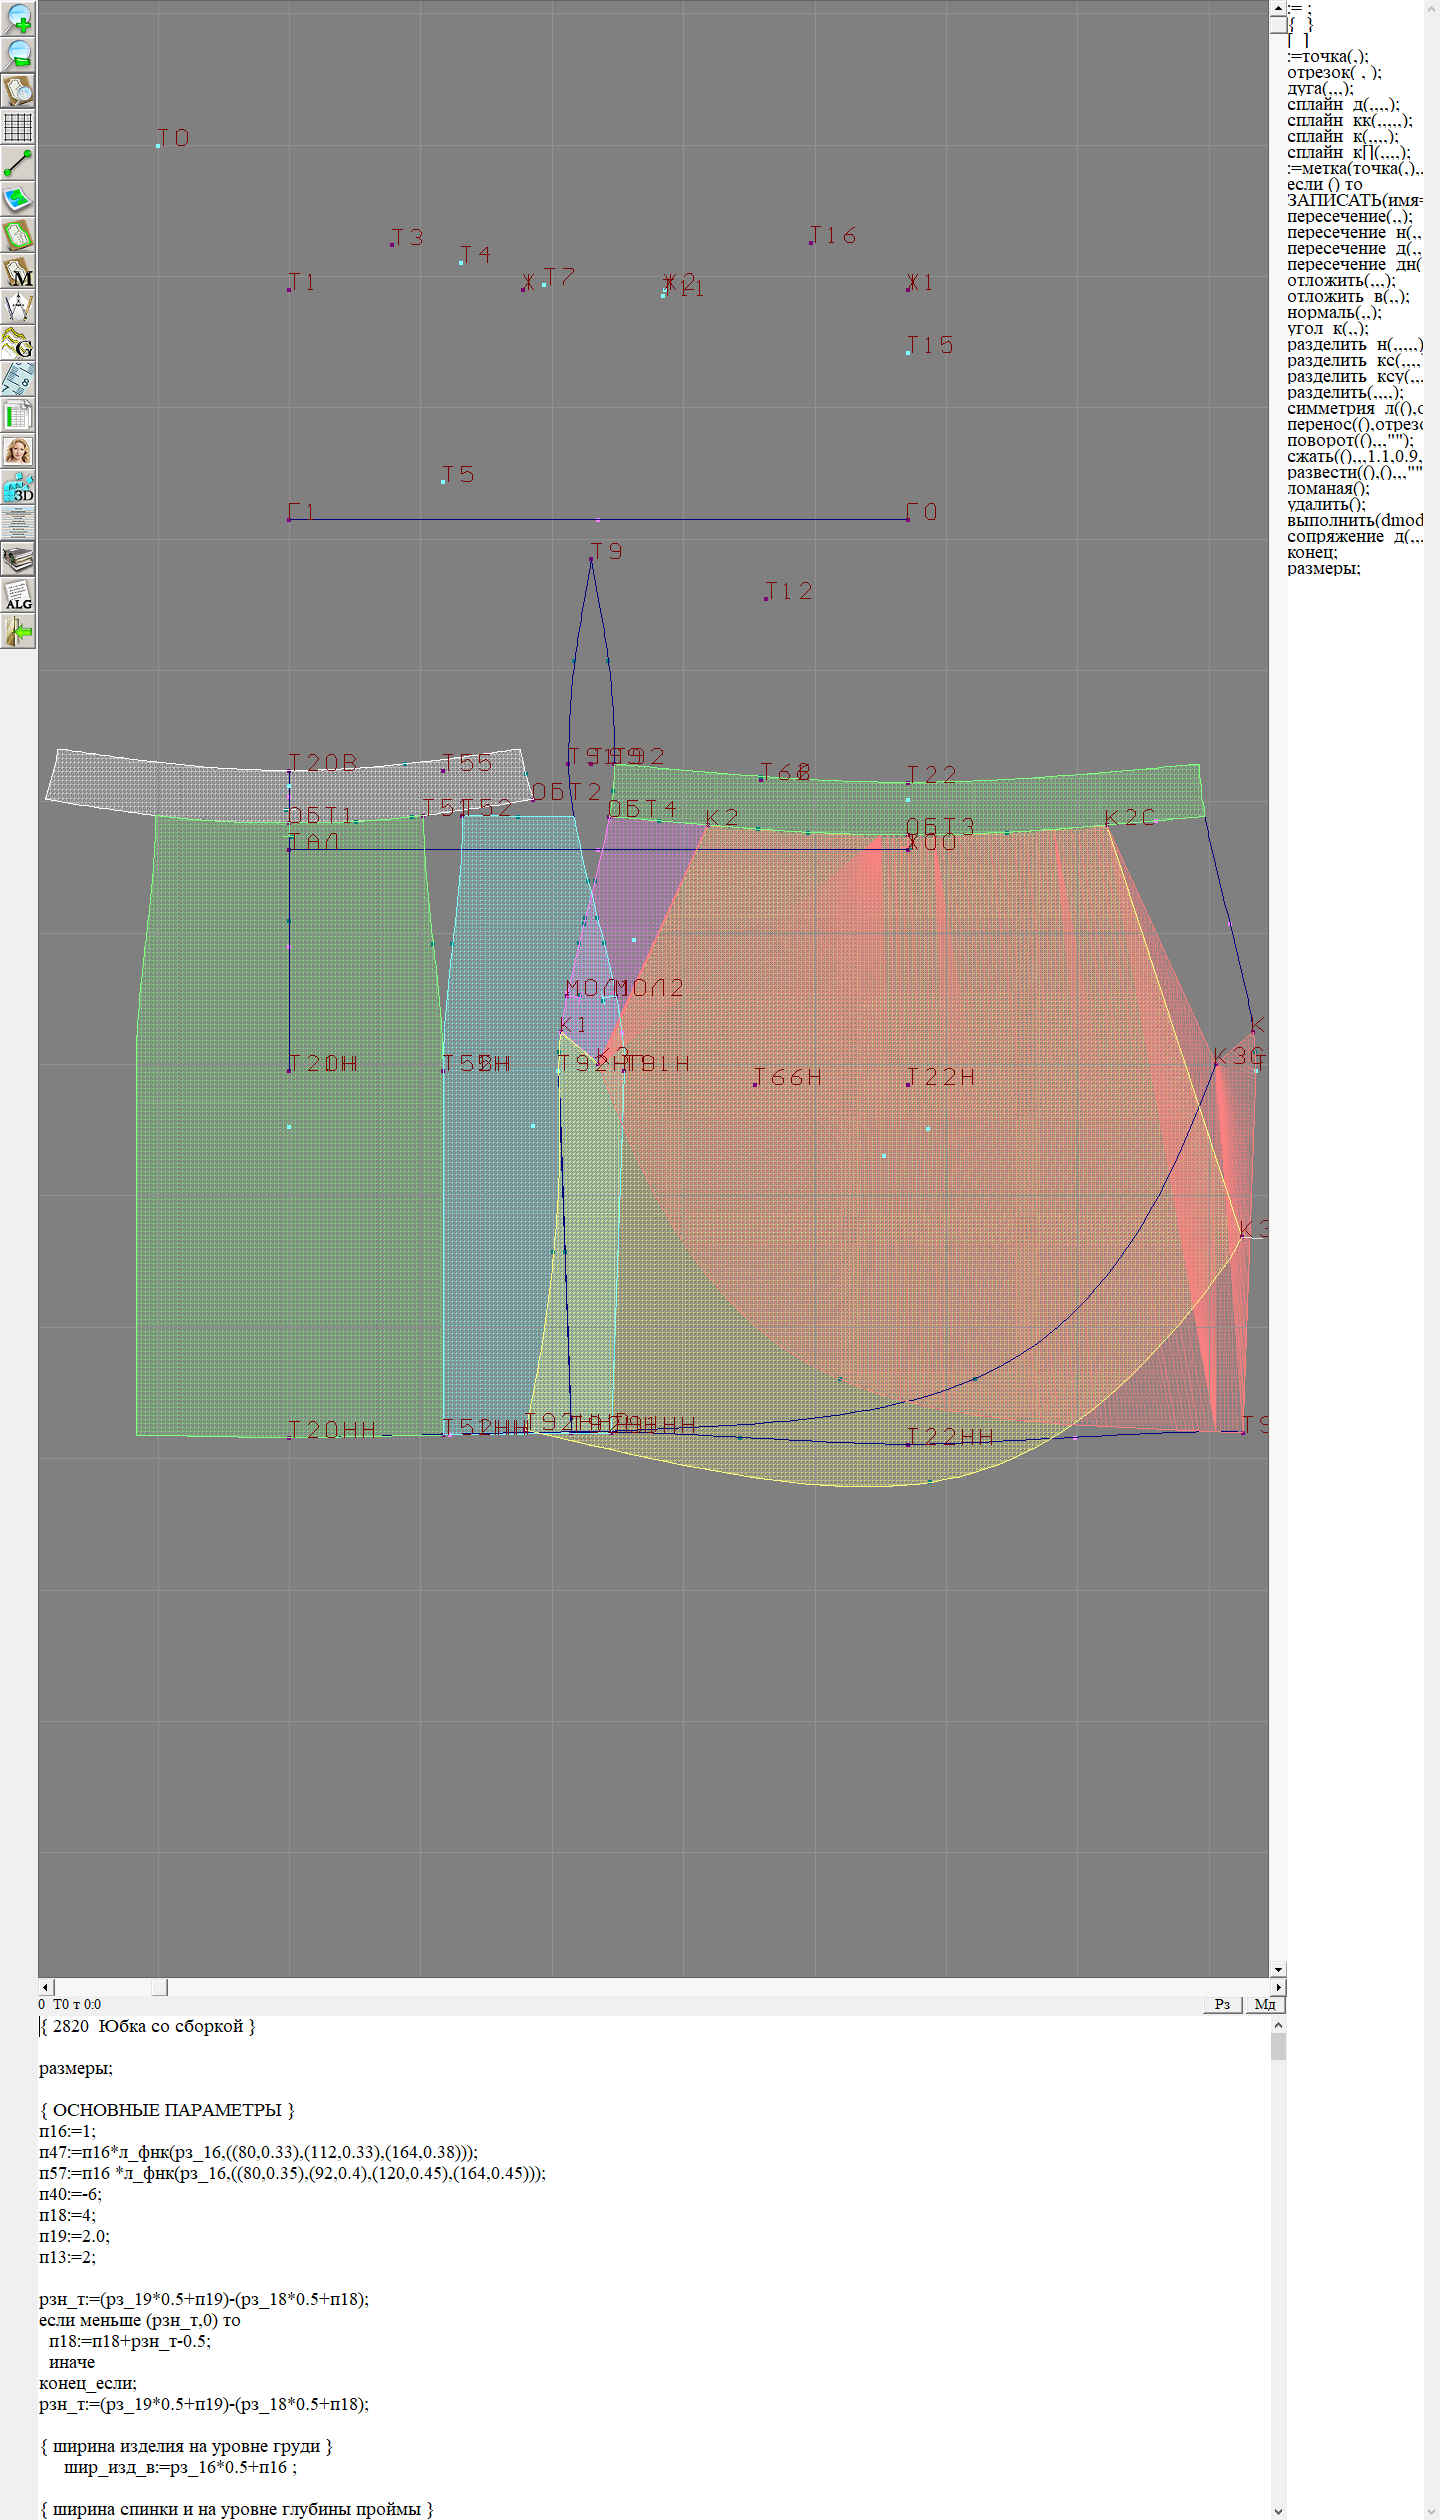
Task: Open the ALG algorithm icon
Action: tap(18, 595)
